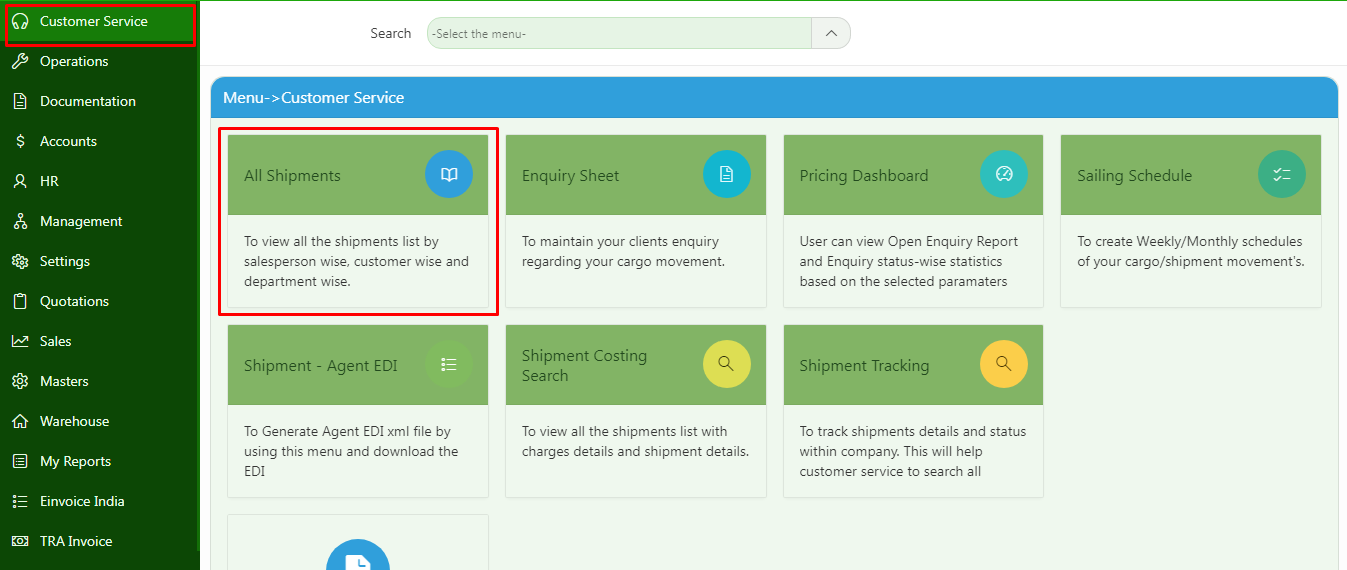
Task: Click the wrench icon beside Operations
Action: click(20, 61)
